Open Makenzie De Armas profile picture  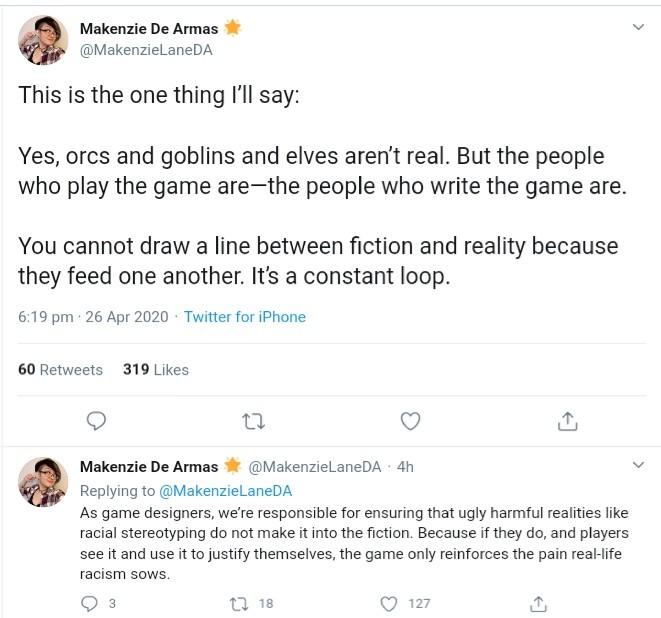(43, 40)
